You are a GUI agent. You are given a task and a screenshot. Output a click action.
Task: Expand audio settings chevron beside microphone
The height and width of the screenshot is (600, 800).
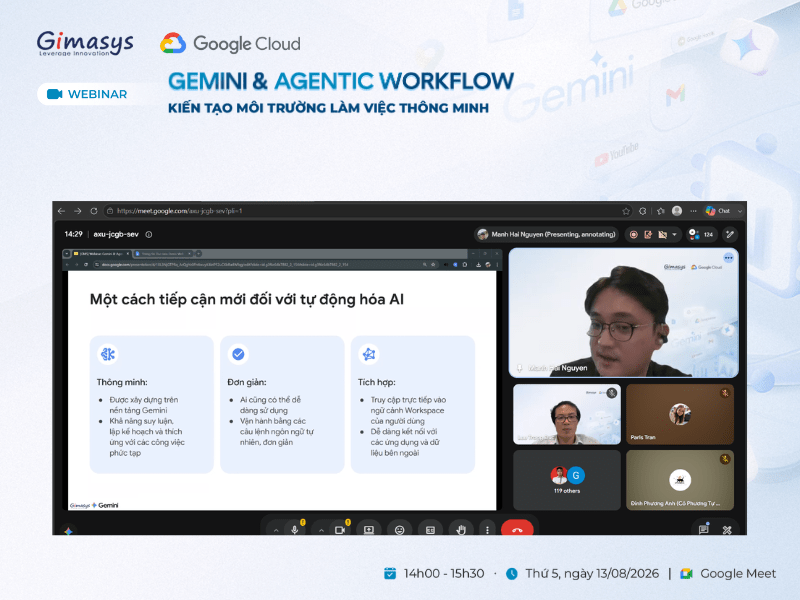pos(276,531)
